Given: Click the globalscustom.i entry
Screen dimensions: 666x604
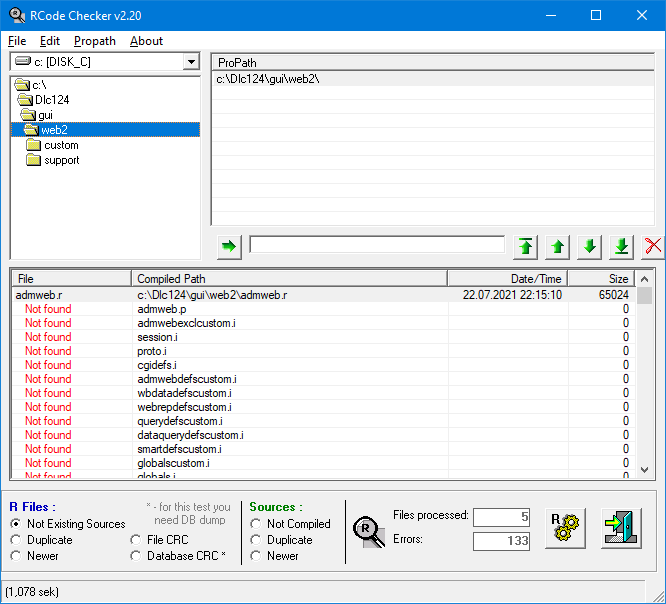Looking at the screenshot, I should pos(173,463).
